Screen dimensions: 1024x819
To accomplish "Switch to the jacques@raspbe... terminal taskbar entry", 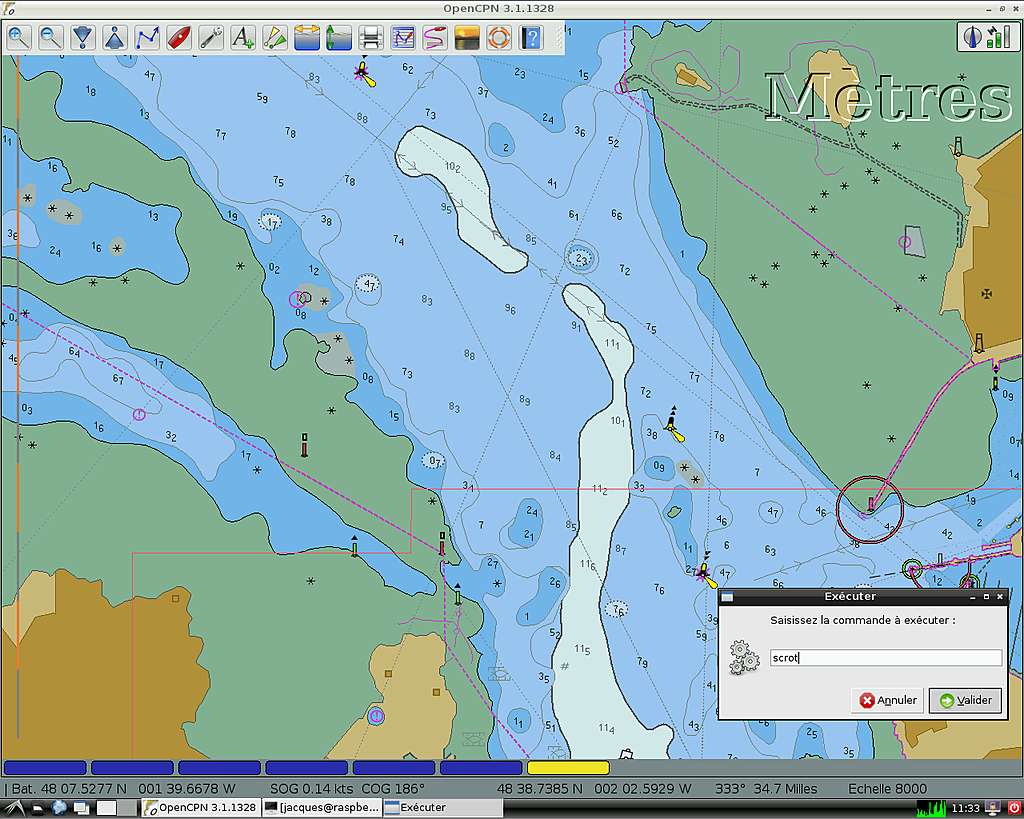I will (323, 808).
